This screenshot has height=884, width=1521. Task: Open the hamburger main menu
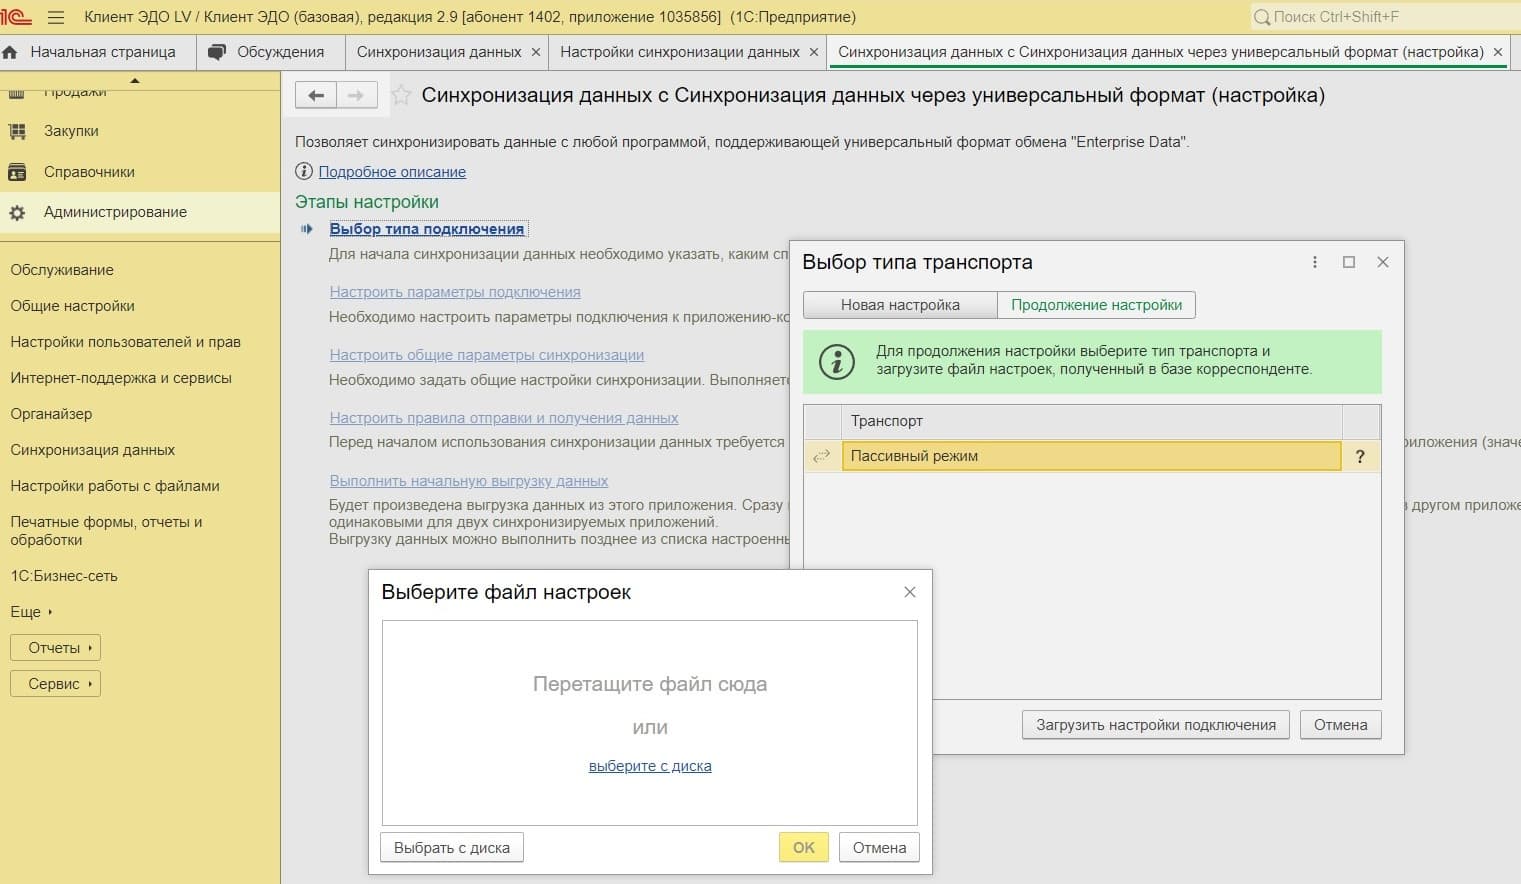(56, 16)
